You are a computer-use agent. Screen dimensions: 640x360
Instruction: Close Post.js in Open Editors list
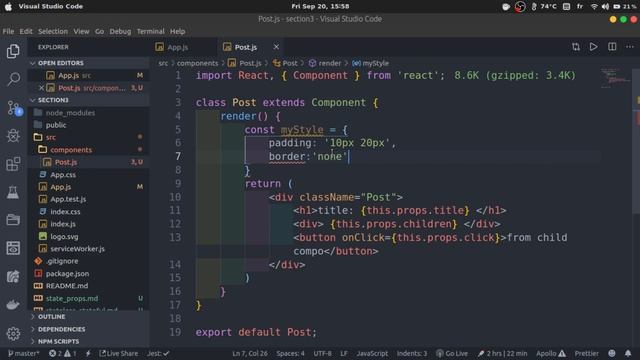pyautogui.click(x=41, y=88)
